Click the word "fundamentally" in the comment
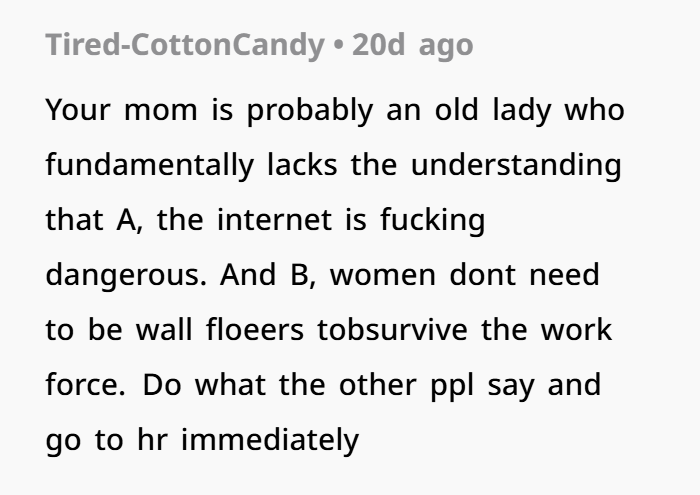700x495 pixels. pyautogui.click(x=148, y=165)
